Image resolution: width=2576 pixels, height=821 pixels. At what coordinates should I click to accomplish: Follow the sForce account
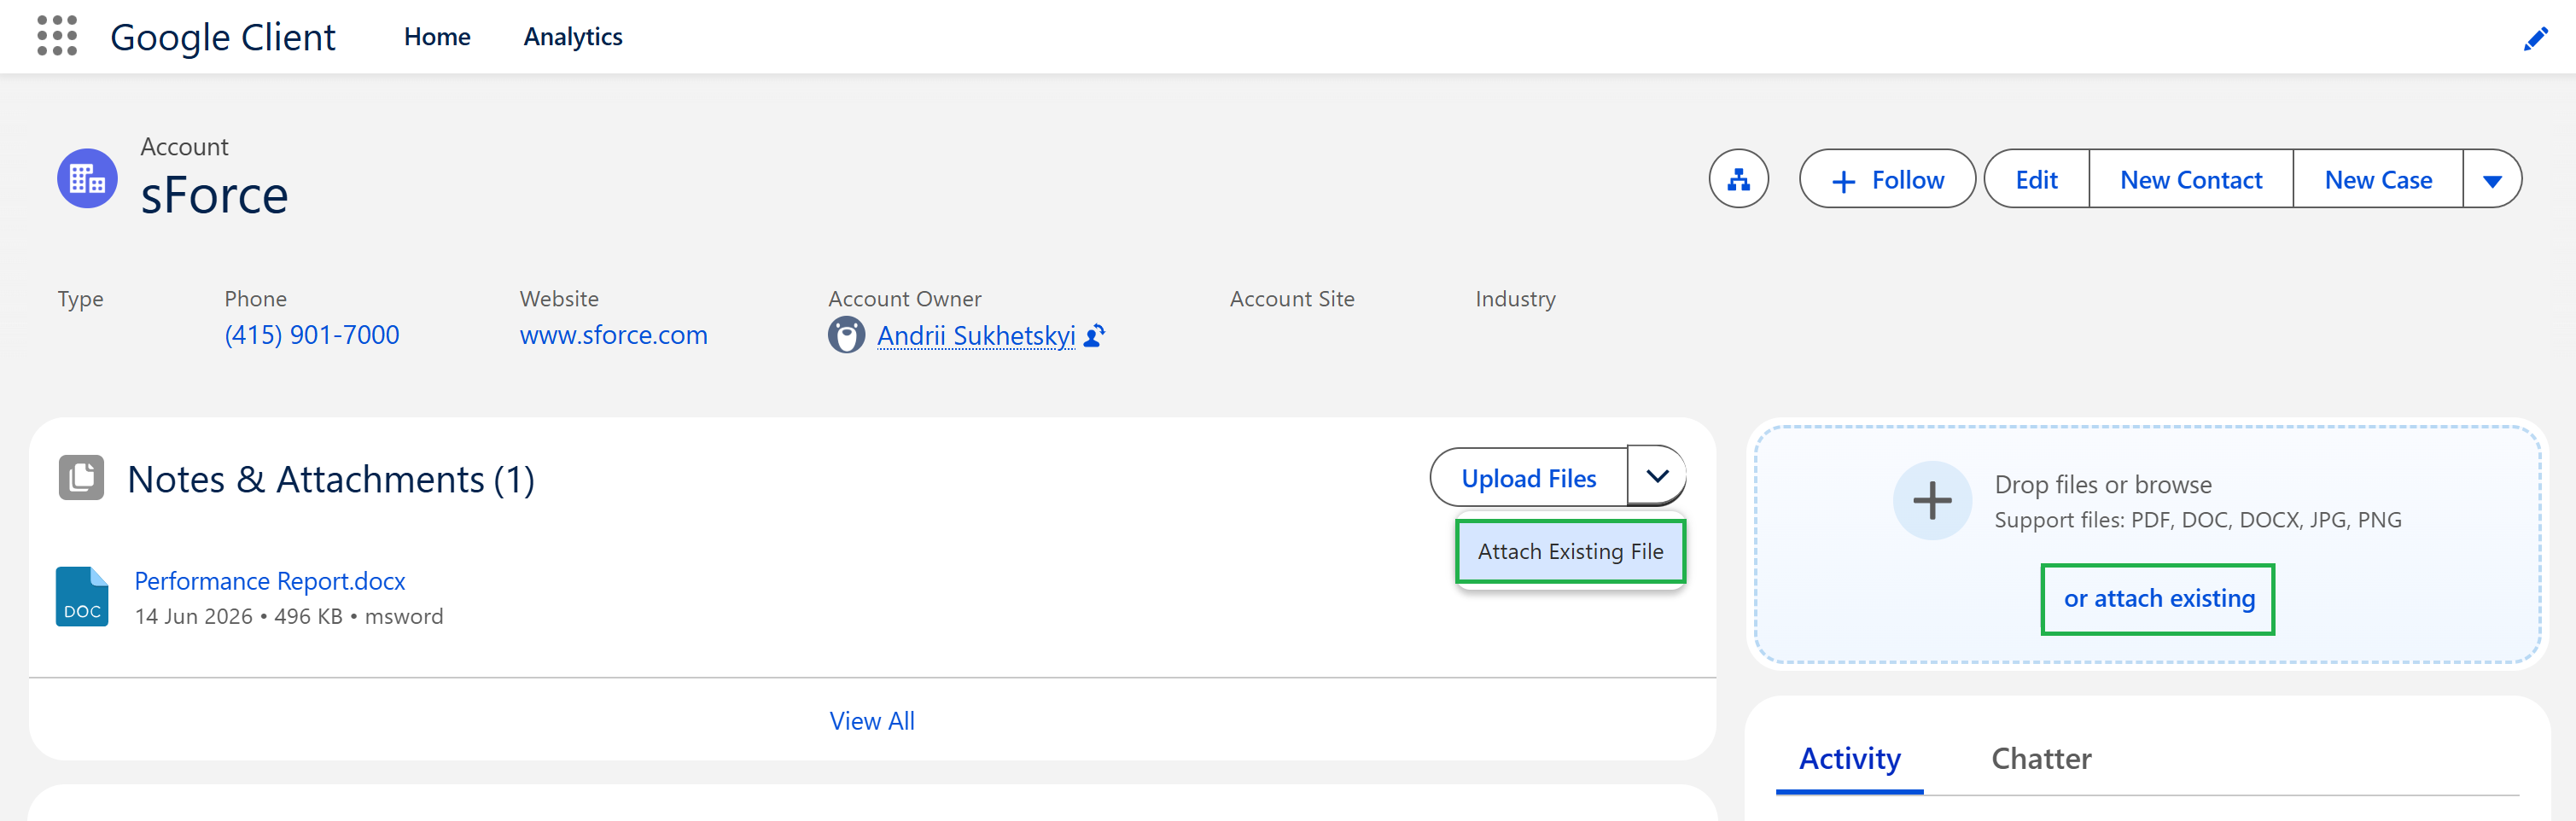click(x=1887, y=180)
